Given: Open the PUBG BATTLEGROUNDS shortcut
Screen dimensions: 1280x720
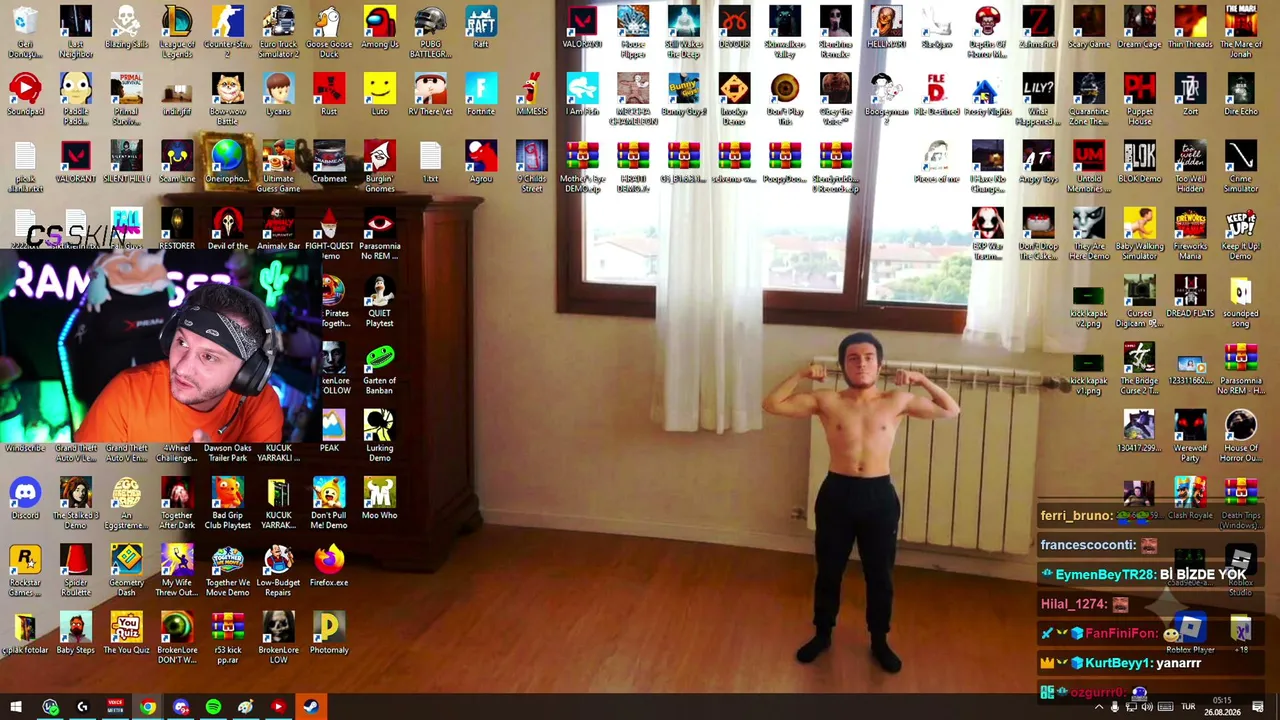Looking at the screenshot, I should tap(430, 32).
